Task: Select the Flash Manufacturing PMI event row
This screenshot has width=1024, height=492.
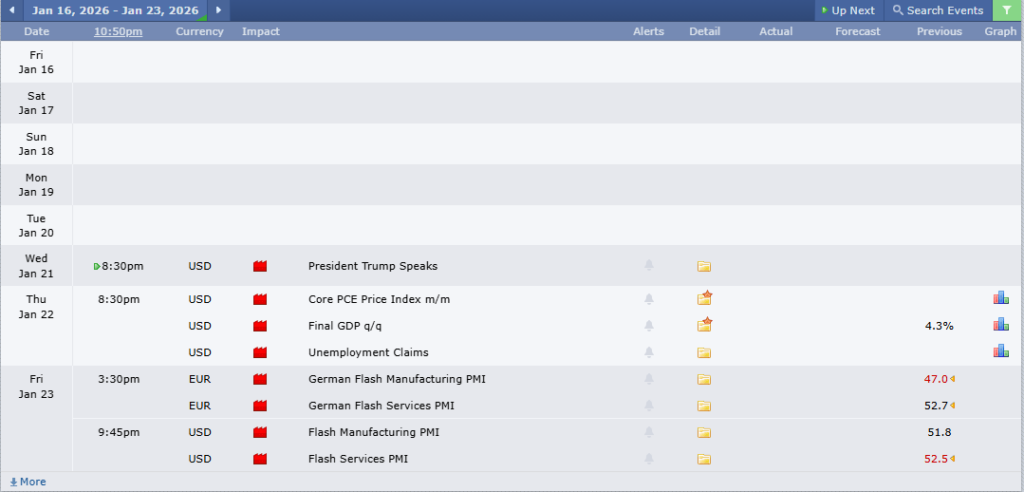Action: tap(374, 432)
